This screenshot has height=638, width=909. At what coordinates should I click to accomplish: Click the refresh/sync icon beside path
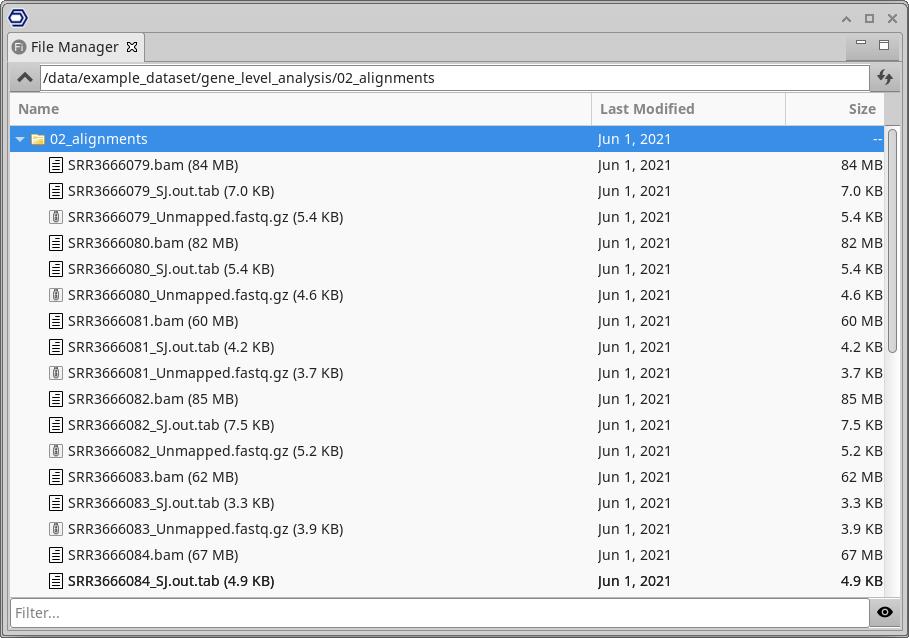coord(884,78)
